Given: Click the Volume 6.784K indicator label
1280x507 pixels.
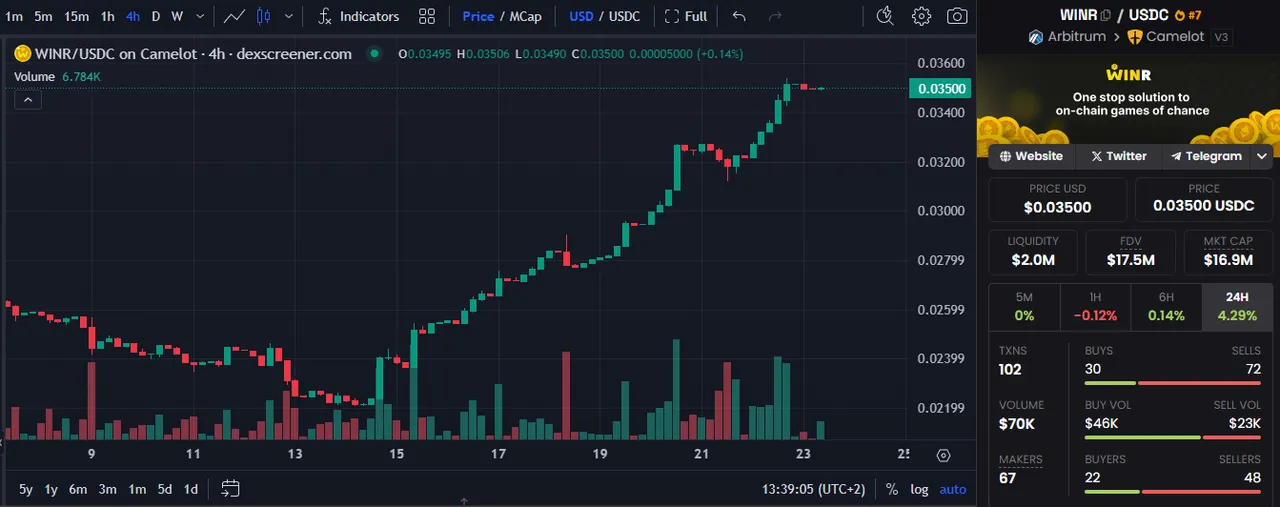Looking at the screenshot, I should tap(57, 76).
